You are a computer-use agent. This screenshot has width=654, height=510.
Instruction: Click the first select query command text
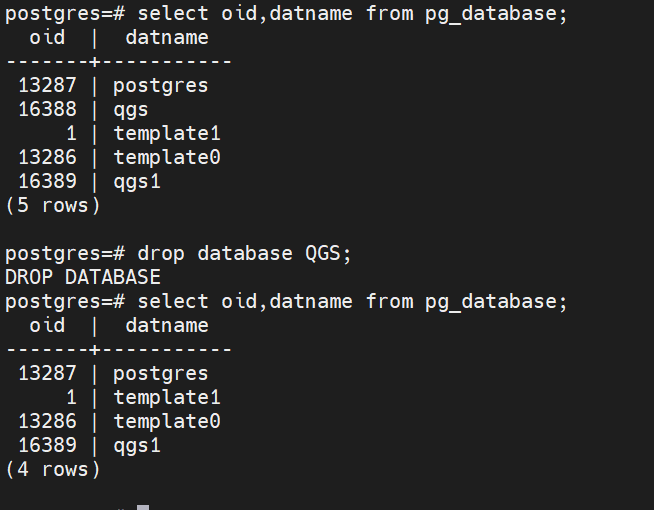[x=352, y=13]
